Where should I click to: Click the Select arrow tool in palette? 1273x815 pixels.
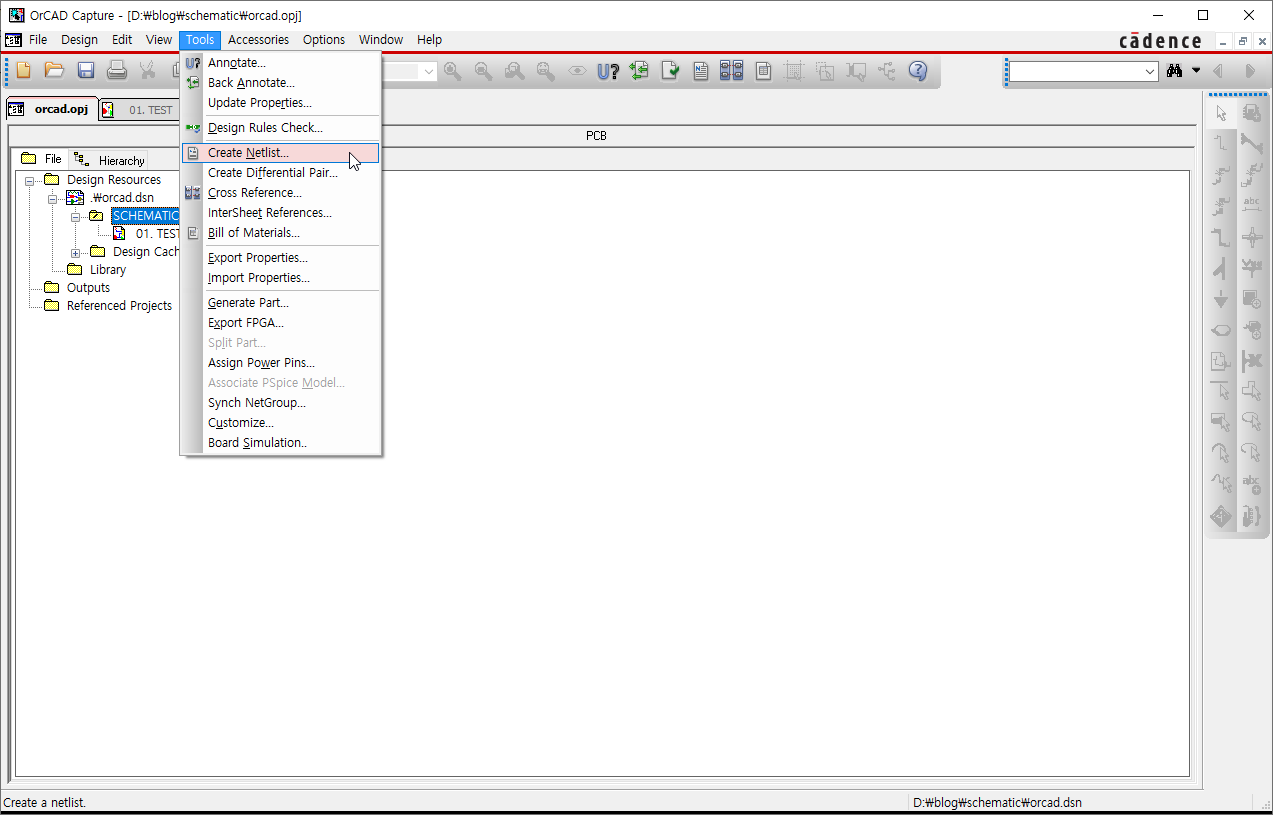coord(1221,114)
